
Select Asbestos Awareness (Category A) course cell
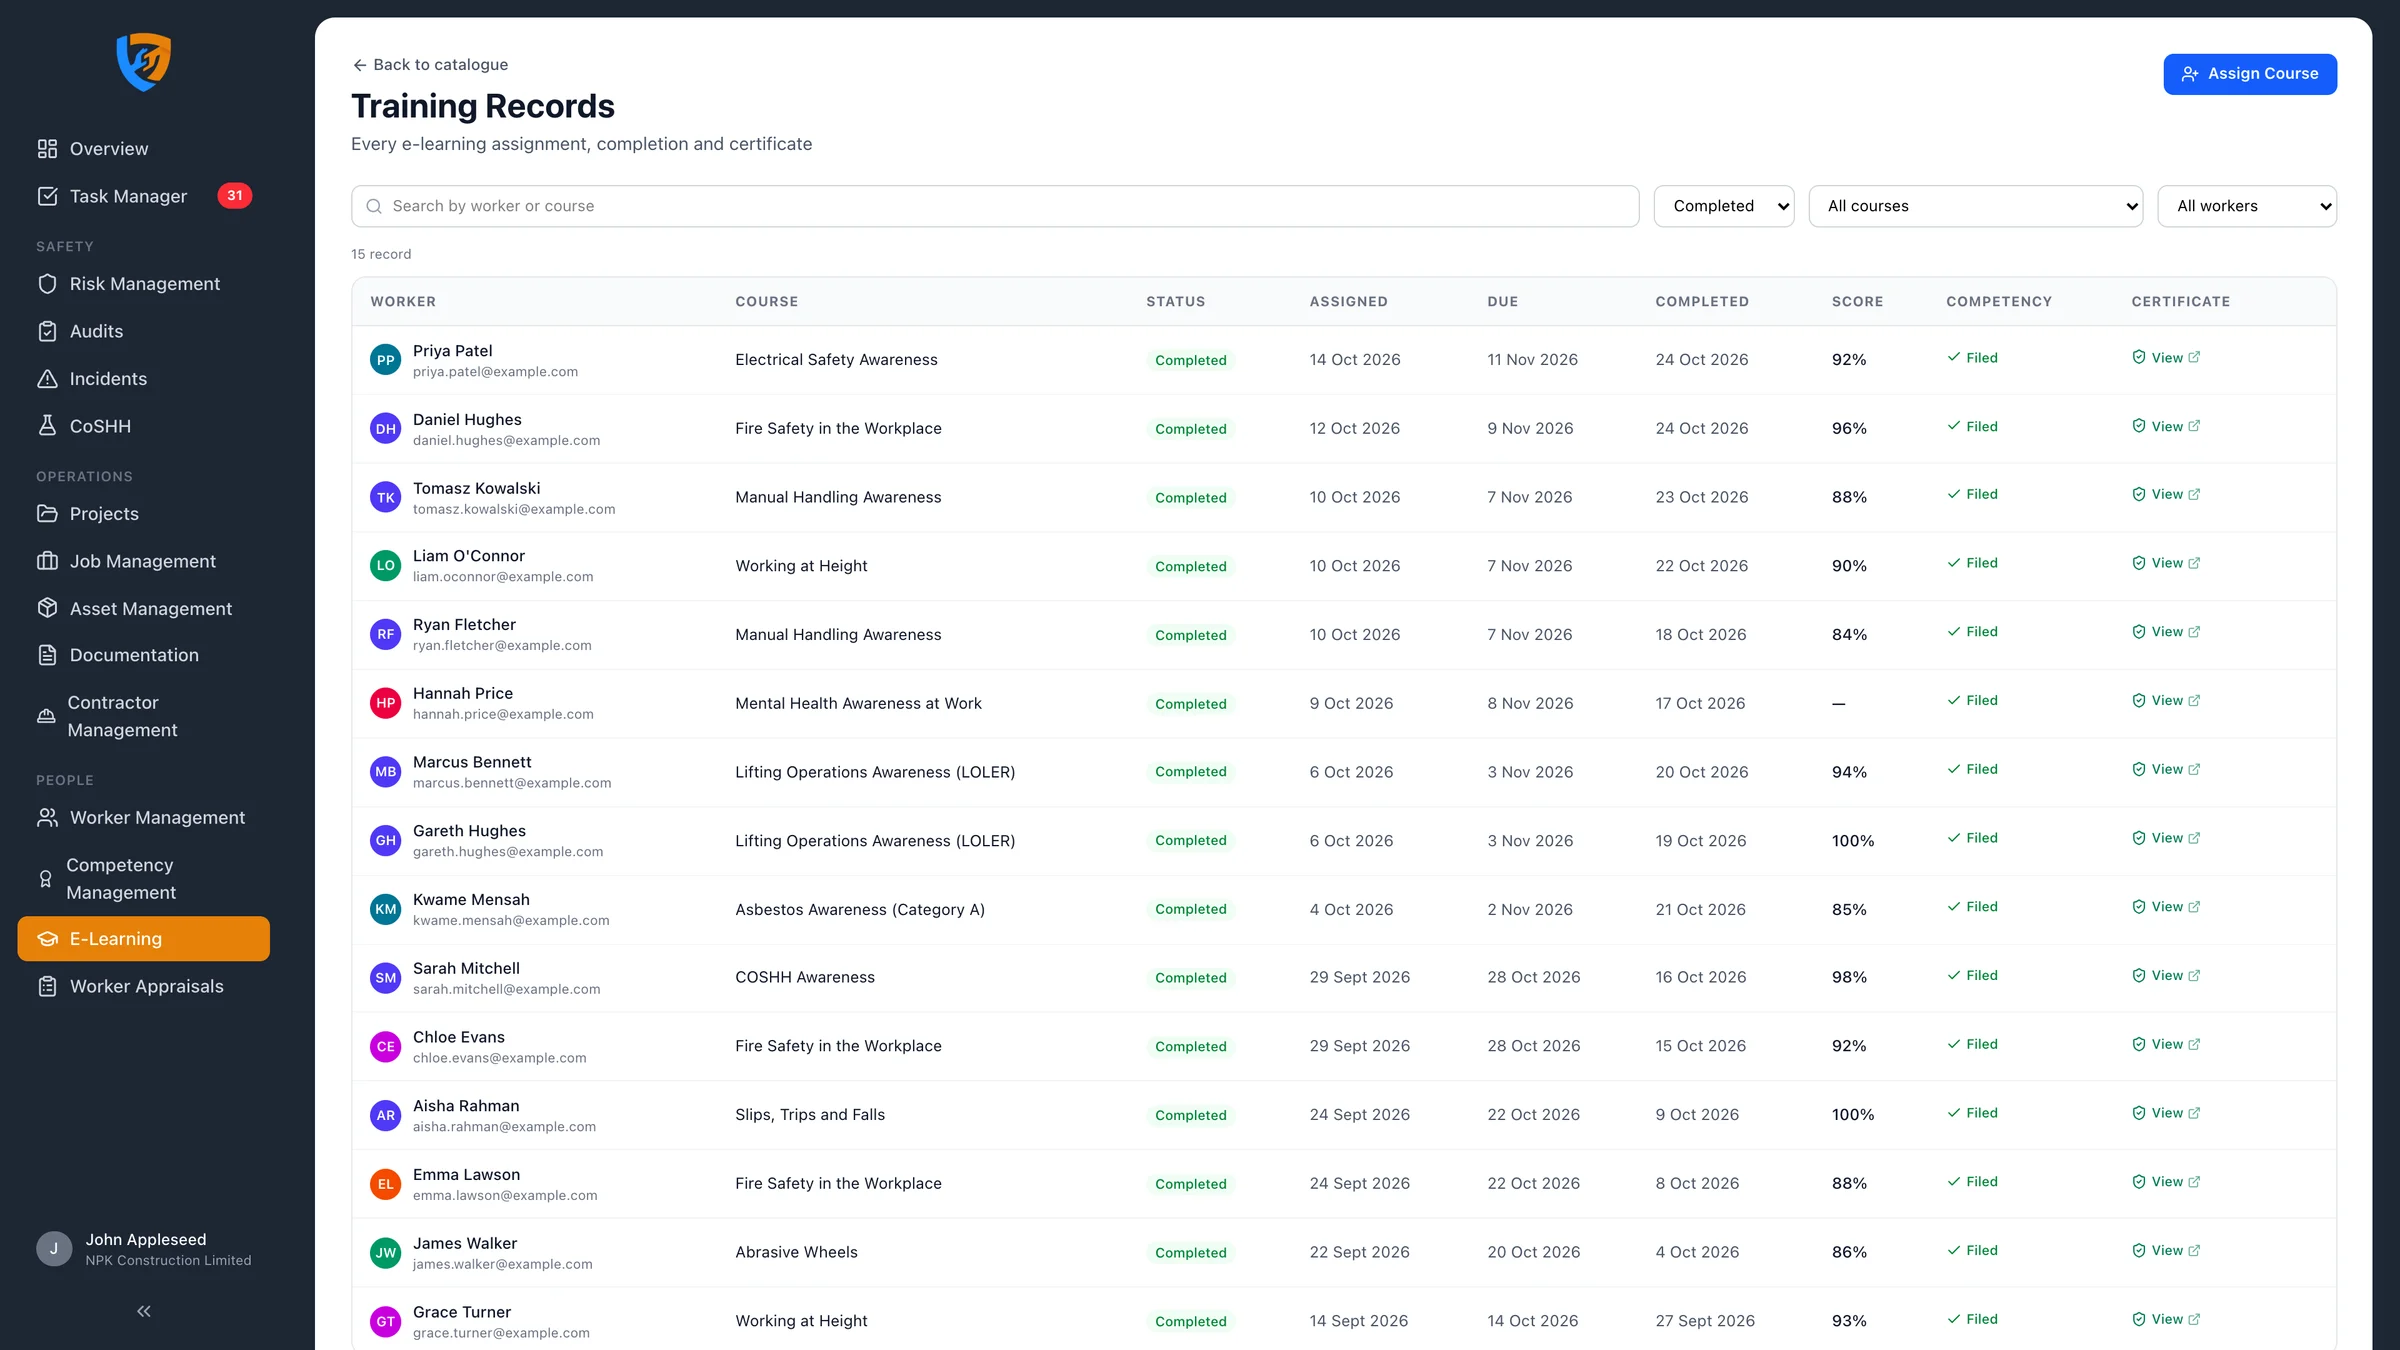point(860,910)
